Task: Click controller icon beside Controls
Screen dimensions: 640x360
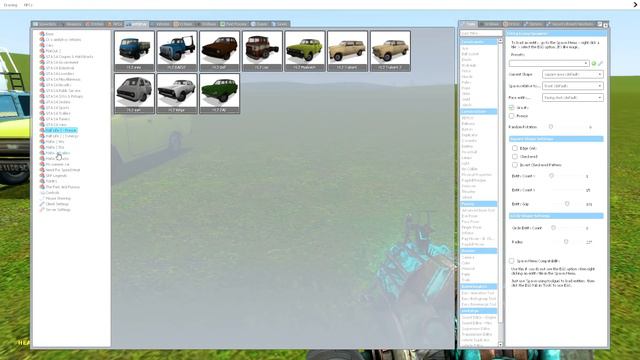Action: click(42, 193)
